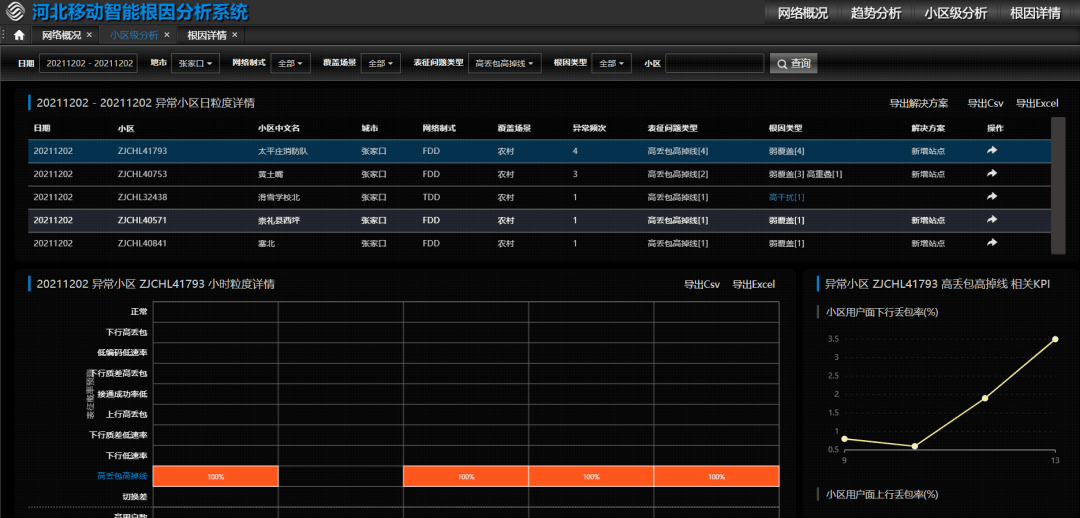The width and height of the screenshot is (1080, 518).
Task: Click the 切换差 row label
Action: (x=135, y=497)
